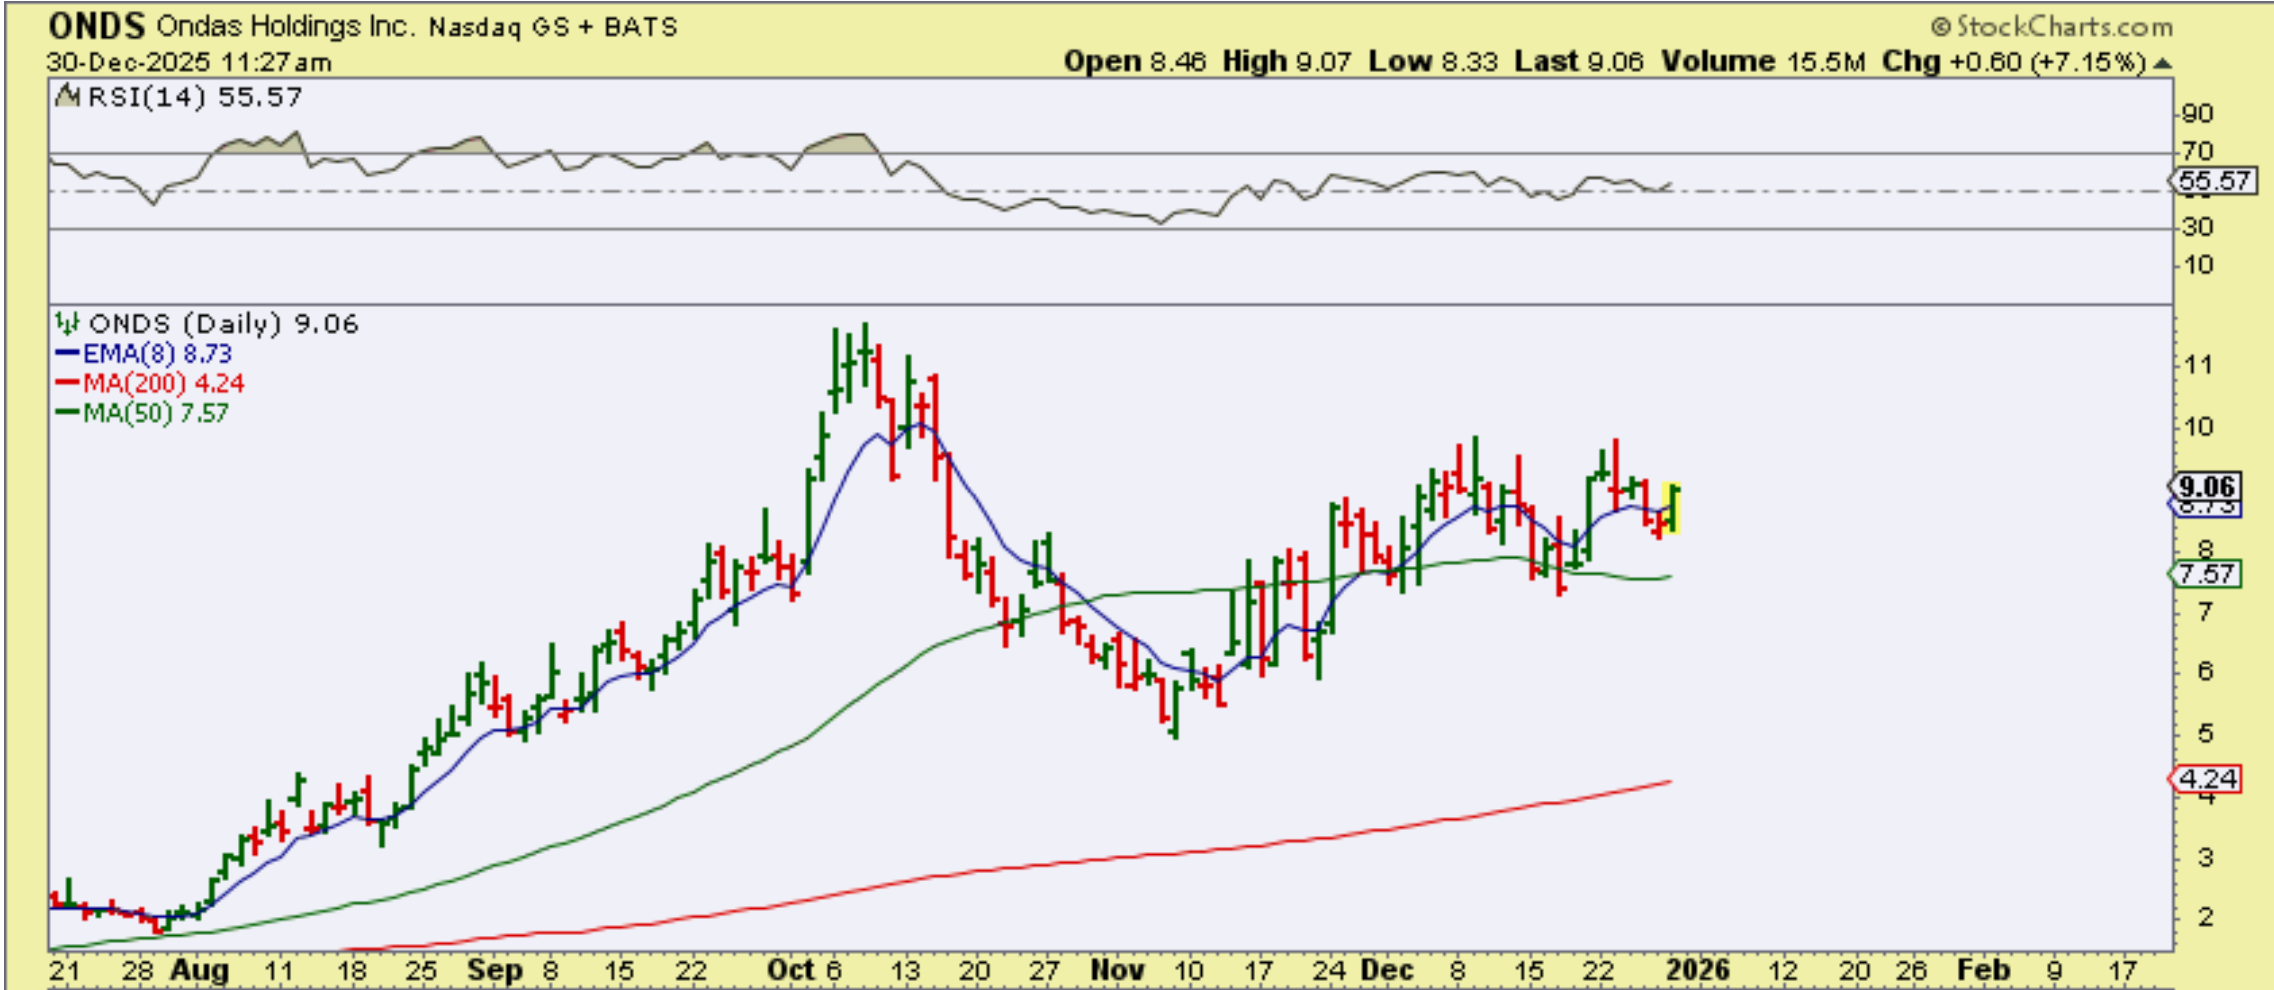Click the price axis label 3
Screen dimensions: 2274x990
pyautogui.click(x=2205, y=857)
